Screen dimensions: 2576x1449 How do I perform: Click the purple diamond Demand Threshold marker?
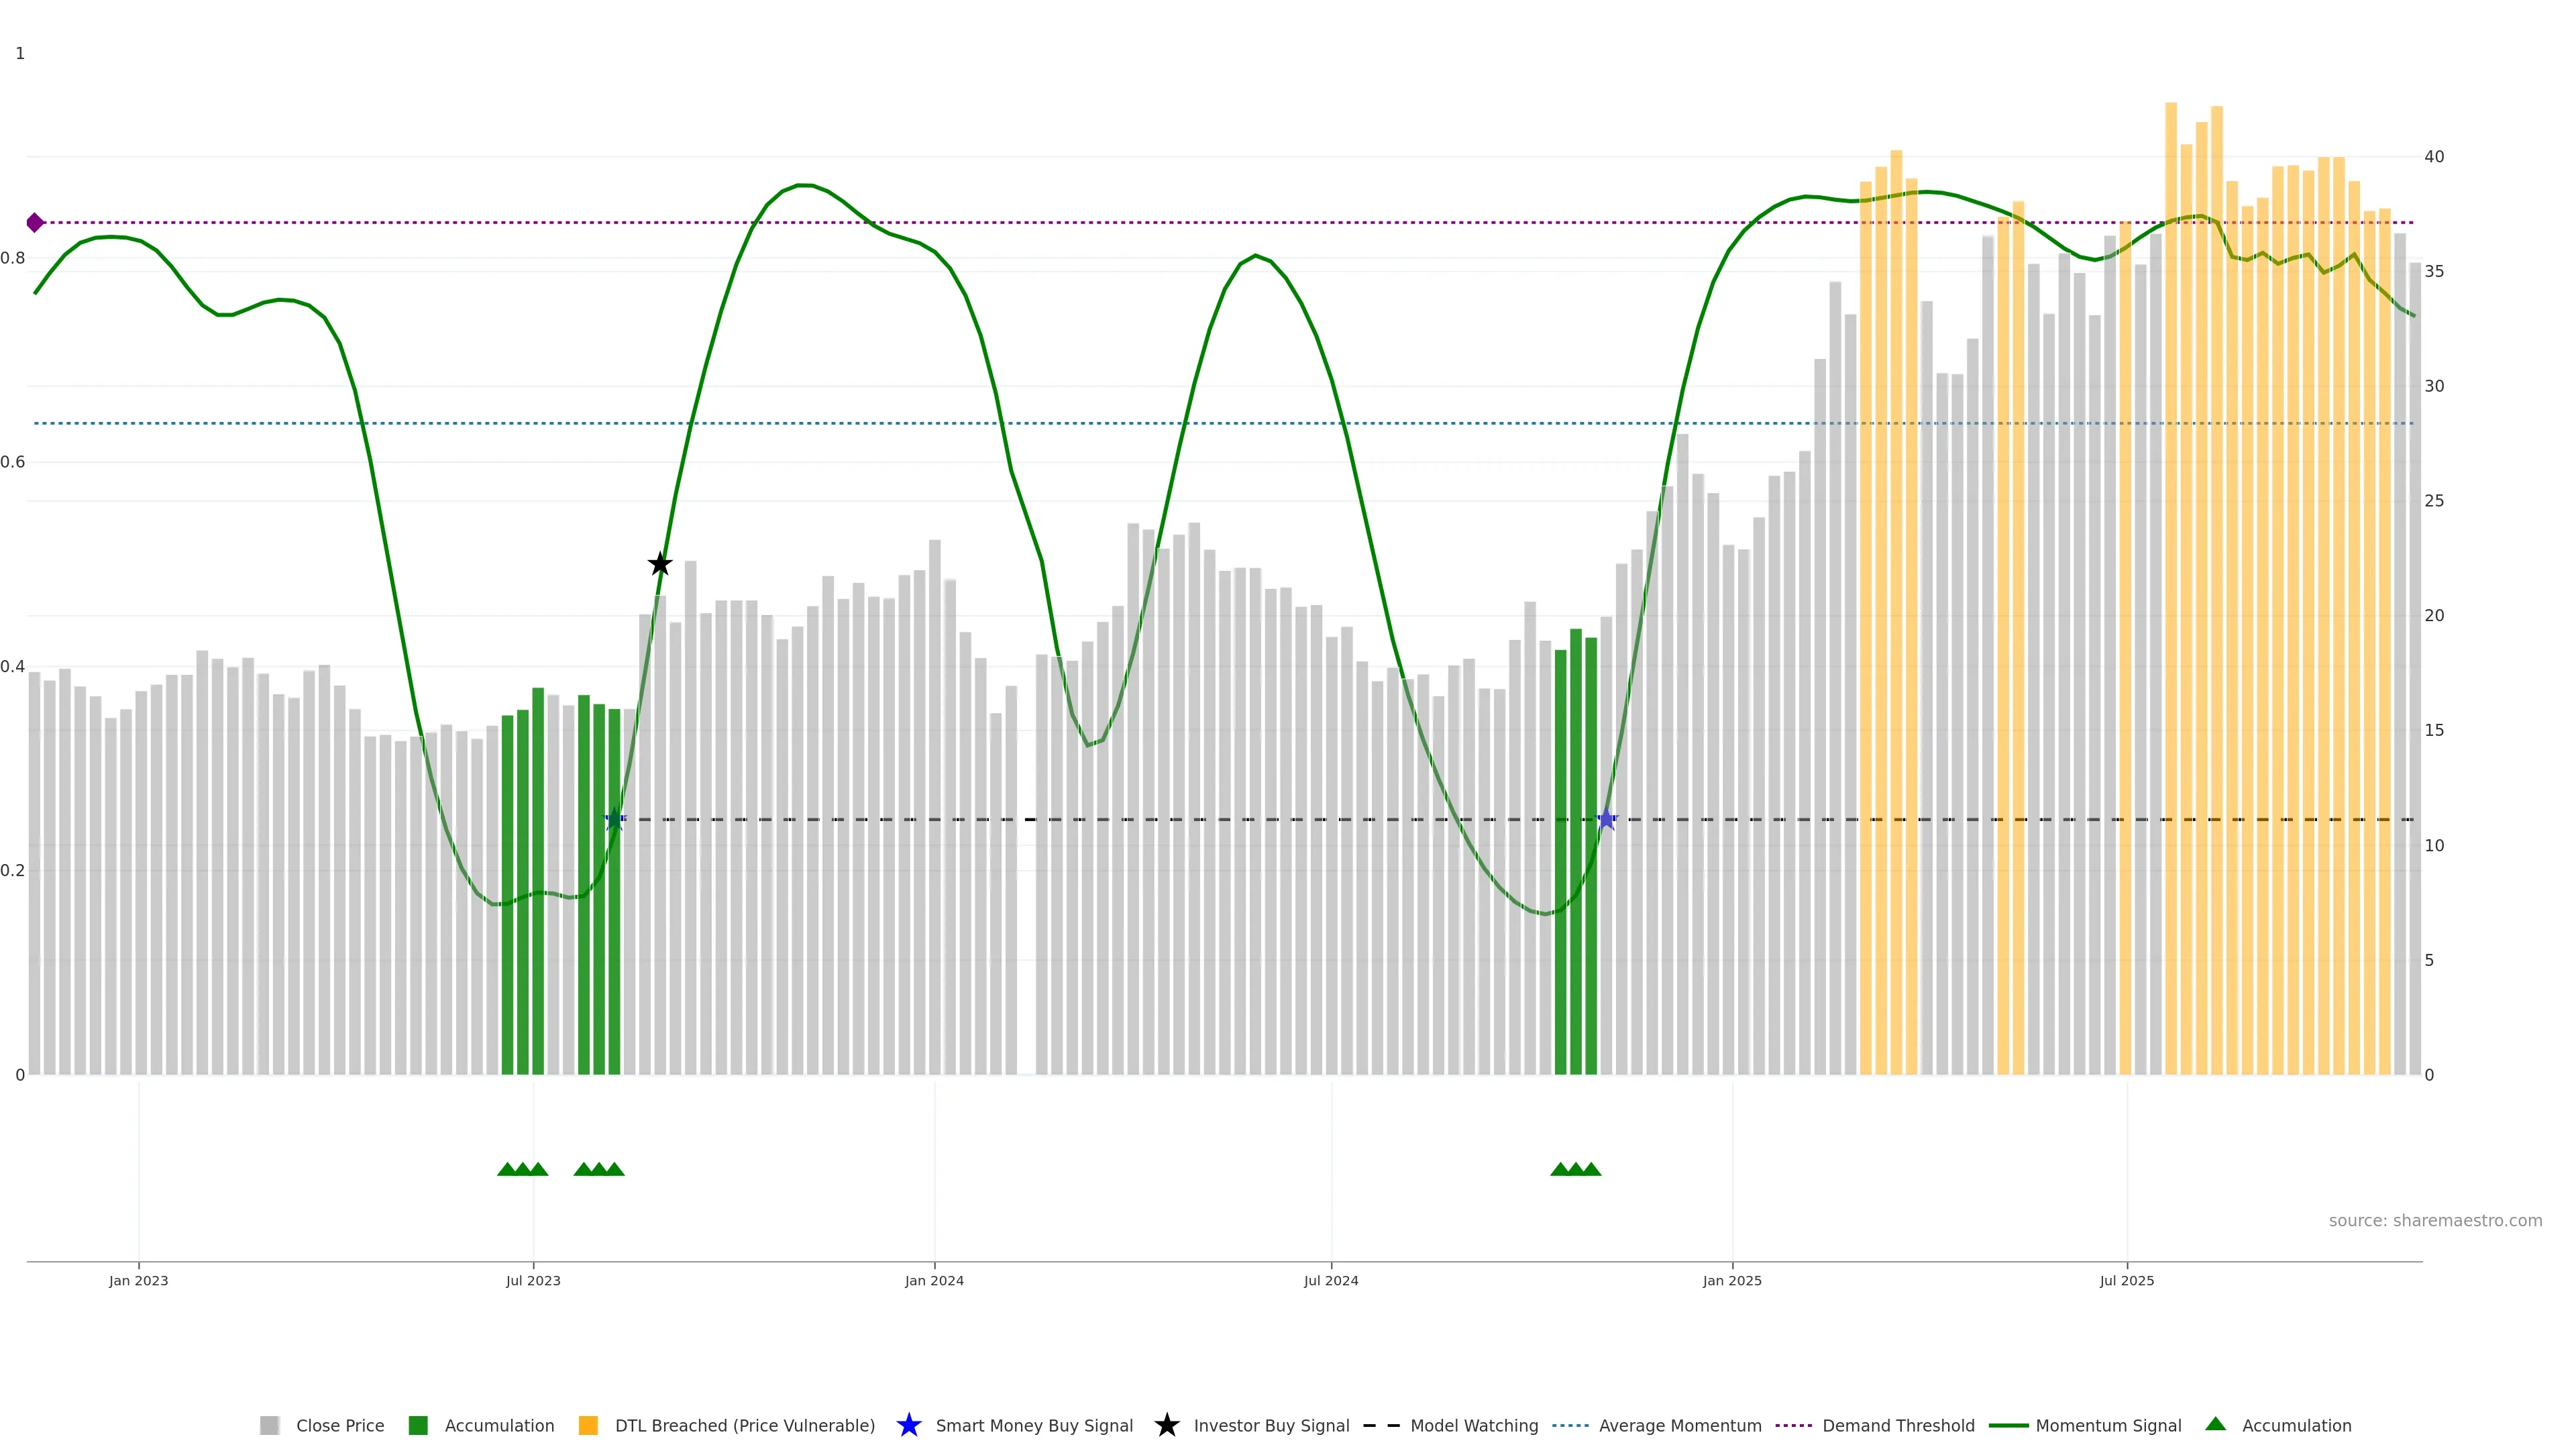click(35, 223)
